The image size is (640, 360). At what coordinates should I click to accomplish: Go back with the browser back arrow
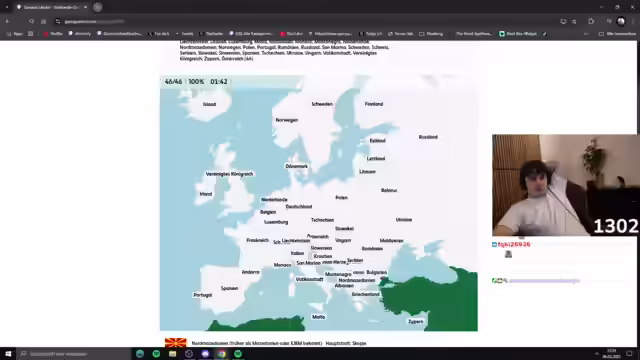[x=7, y=21]
